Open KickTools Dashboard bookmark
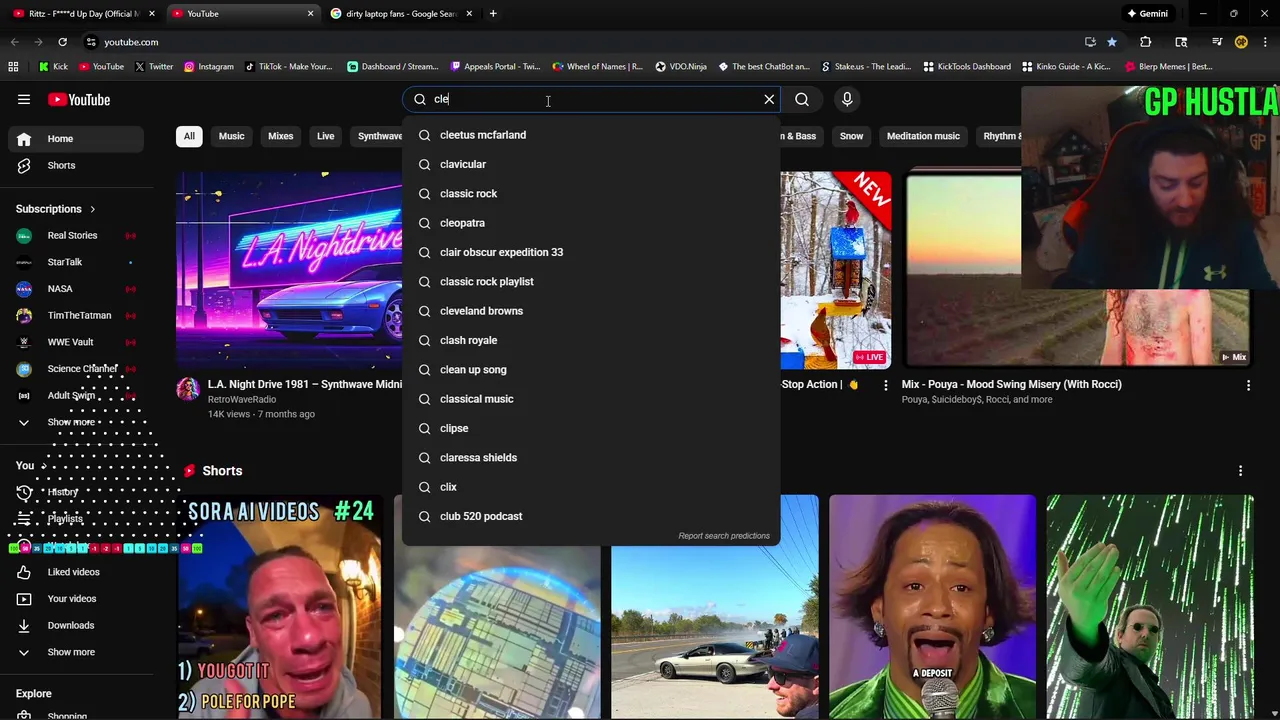1280x720 pixels. tap(966, 67)
